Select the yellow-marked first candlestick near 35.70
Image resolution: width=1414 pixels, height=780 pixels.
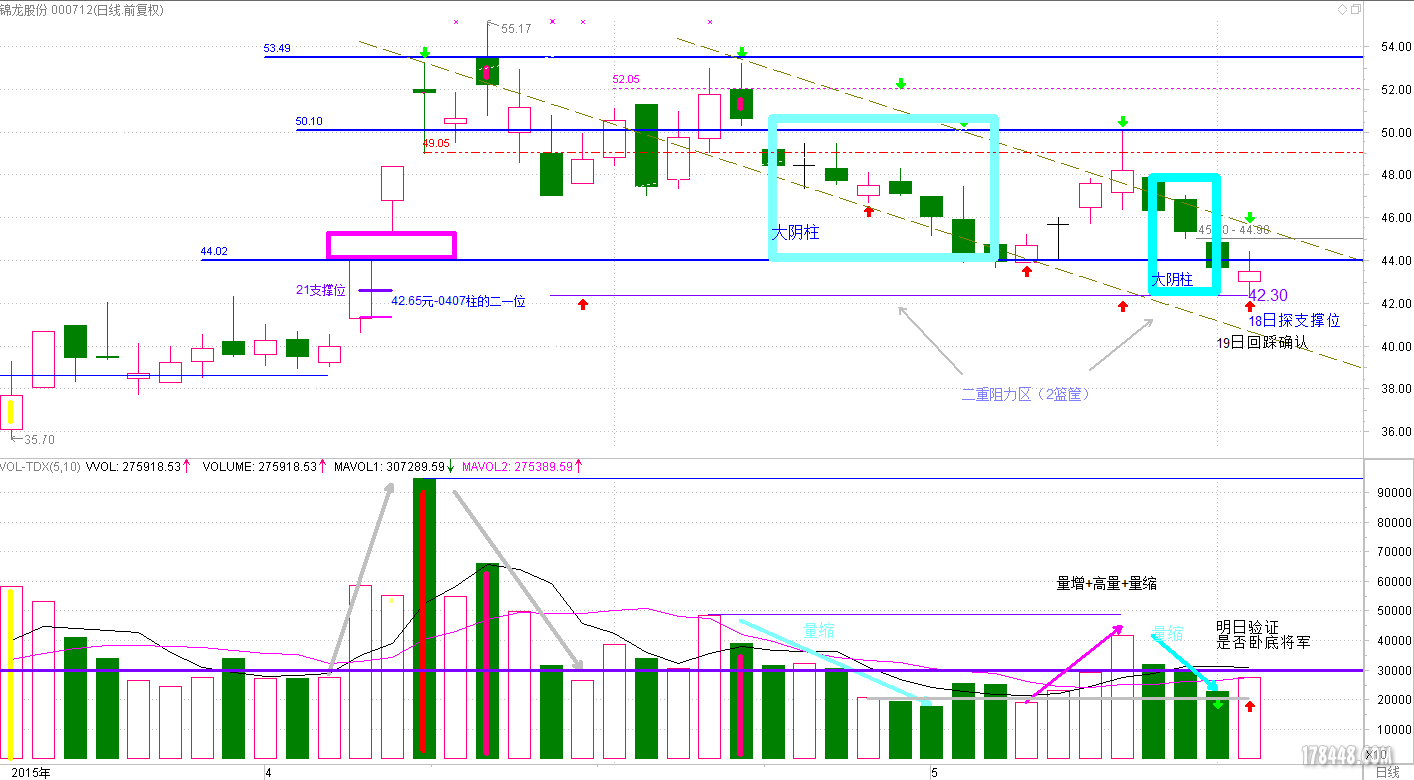click(11, 410)
